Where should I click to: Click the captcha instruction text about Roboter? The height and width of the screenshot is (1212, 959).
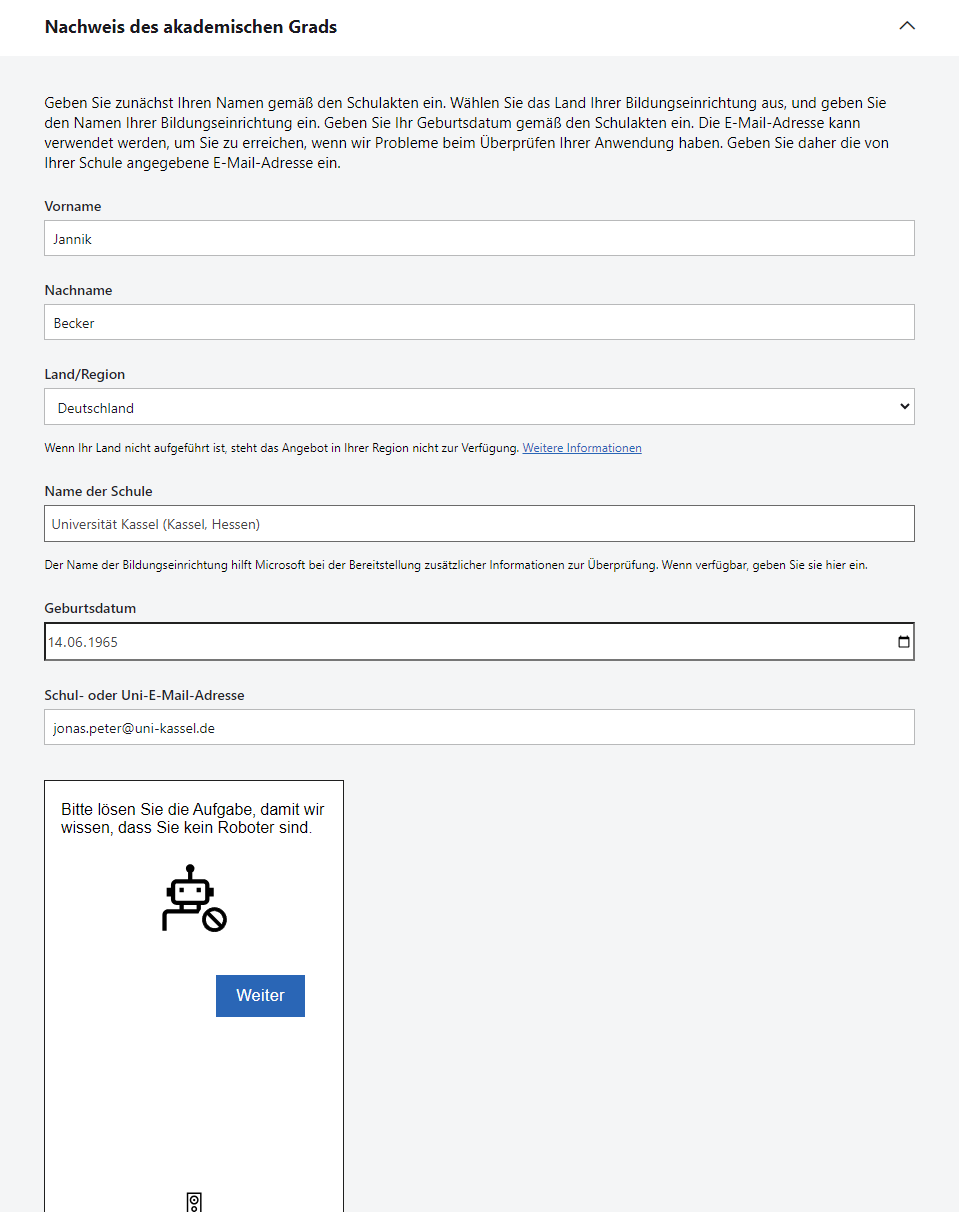coord(192,818)
